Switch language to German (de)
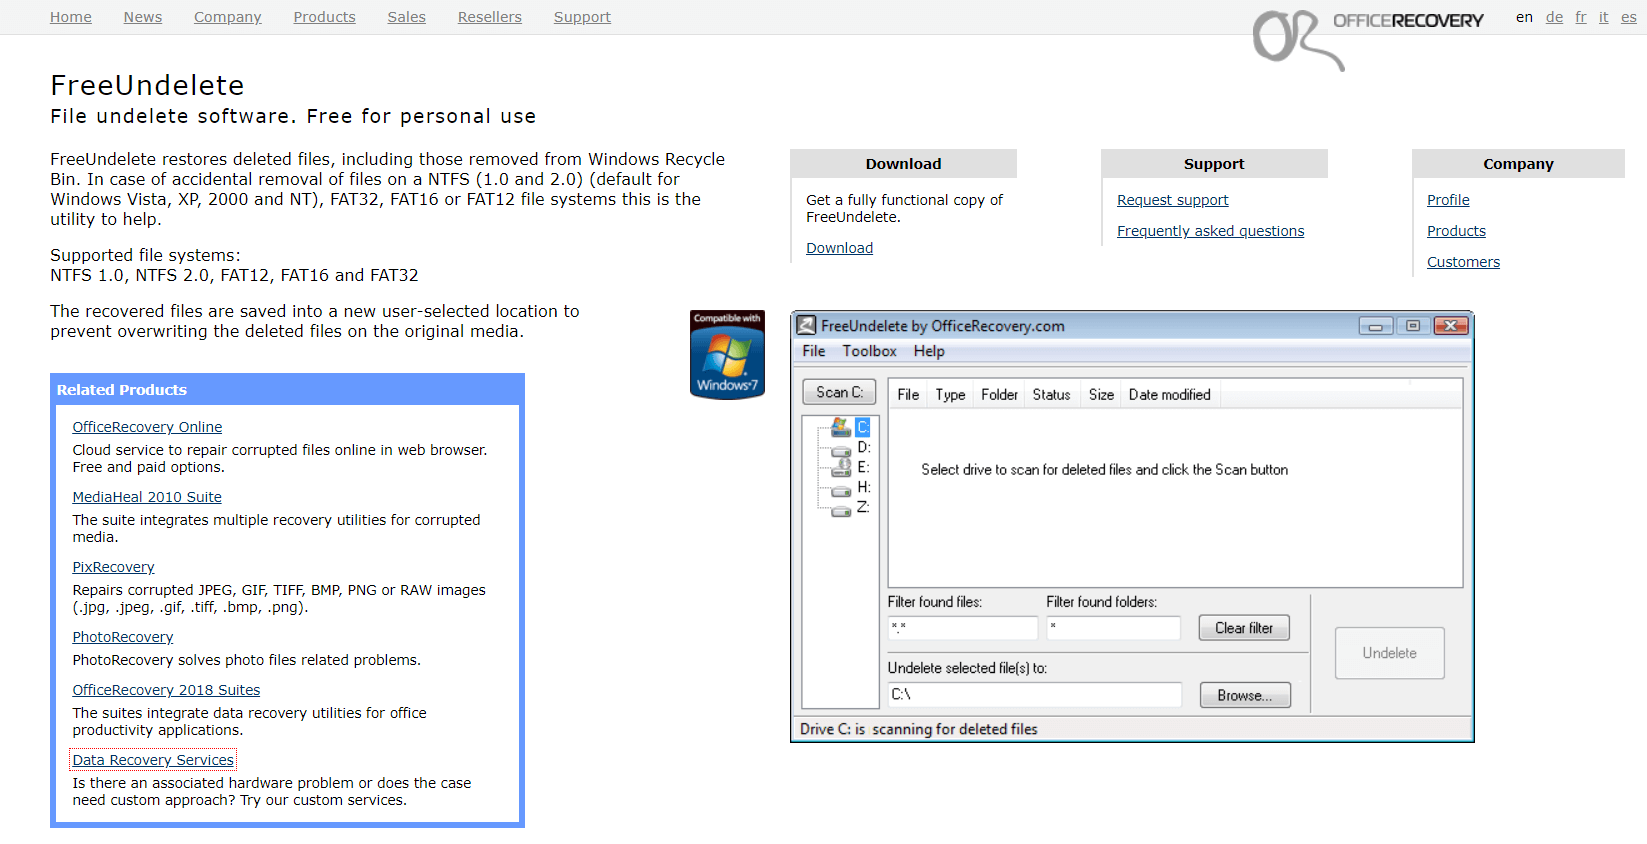 (1554, 17)
